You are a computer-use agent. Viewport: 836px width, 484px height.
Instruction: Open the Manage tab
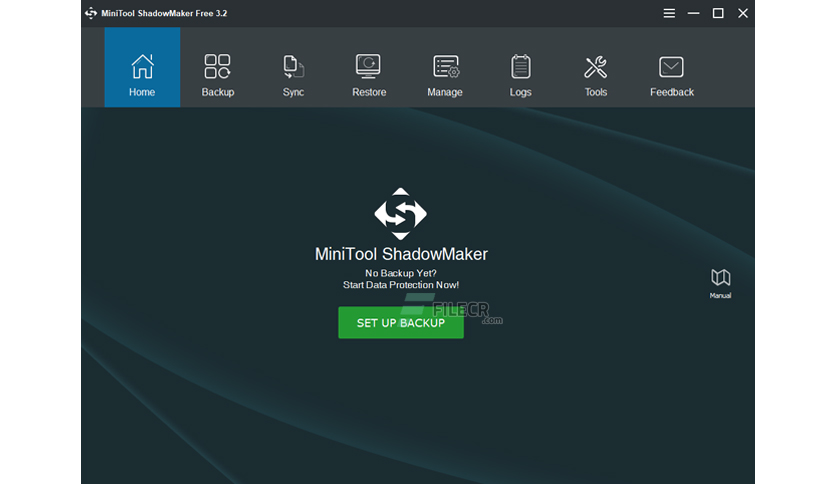coord(445,75)
